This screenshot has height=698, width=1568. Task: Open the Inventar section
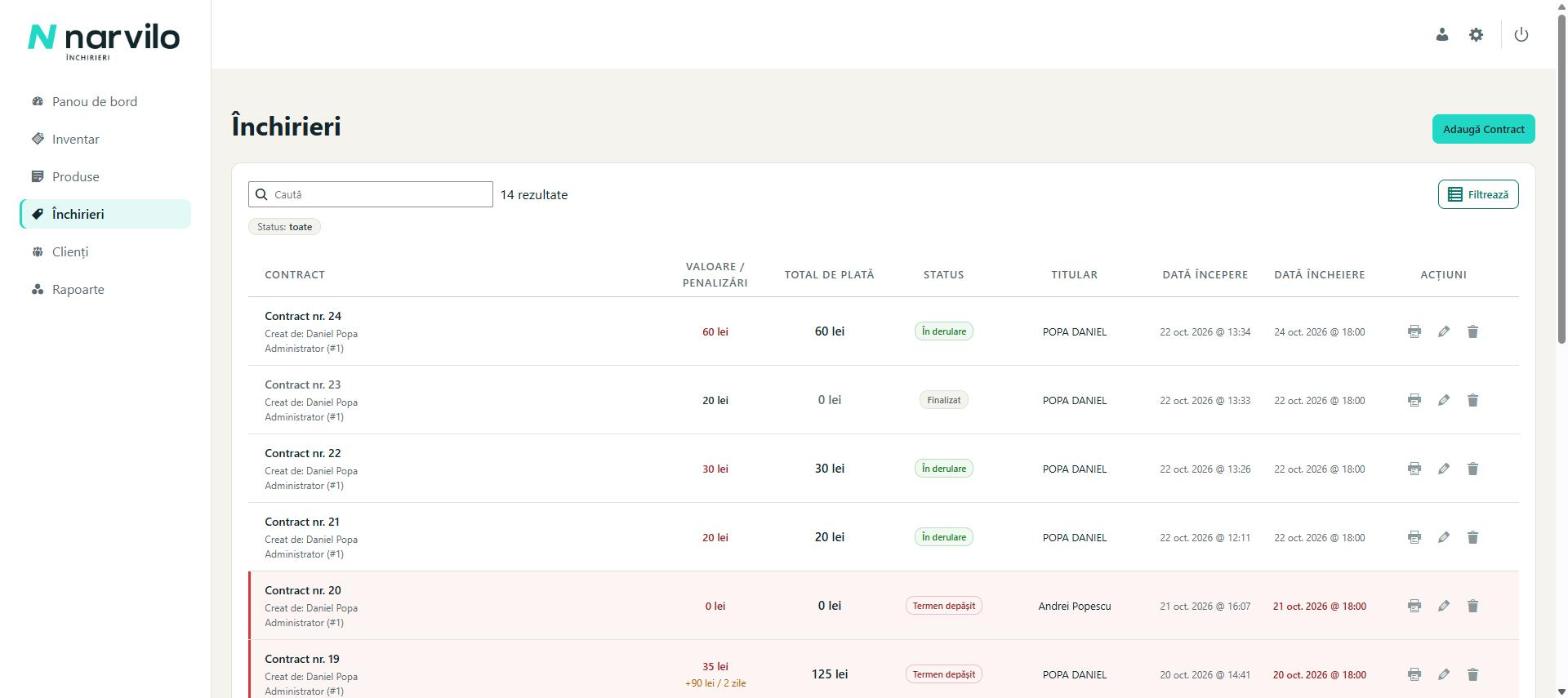[x=105, y=139]
